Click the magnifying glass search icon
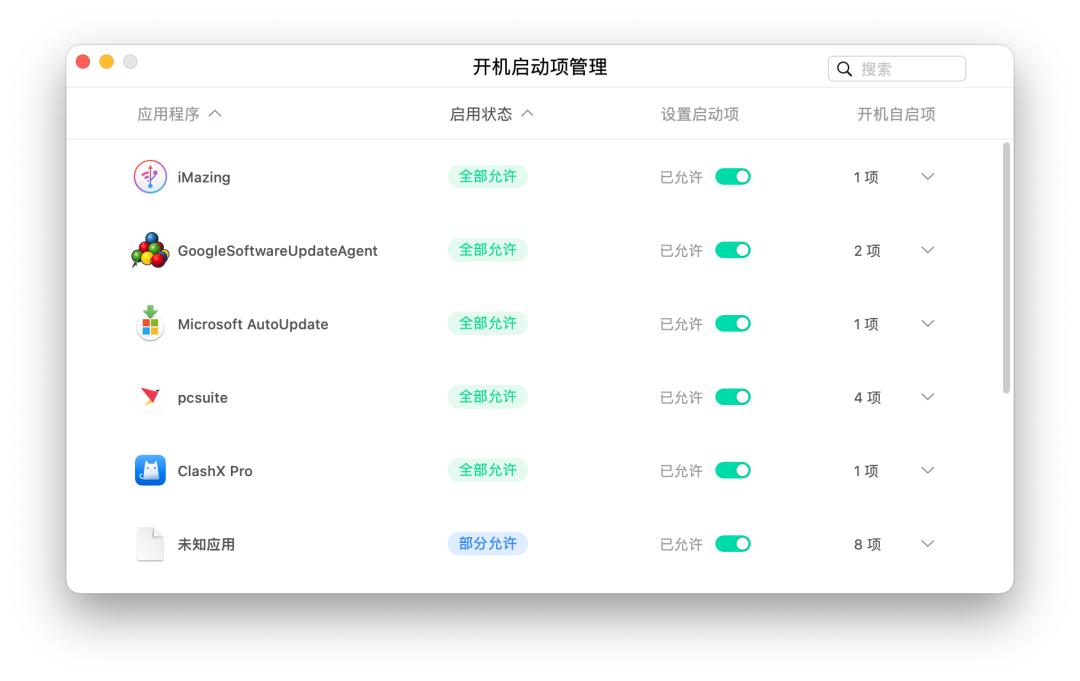The height and width of the screenshot is (681, 1080). (845, 69)
